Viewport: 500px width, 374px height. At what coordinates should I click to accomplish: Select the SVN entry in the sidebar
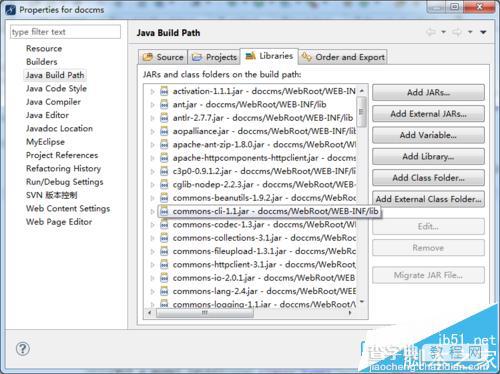click(x=52, y=195)
